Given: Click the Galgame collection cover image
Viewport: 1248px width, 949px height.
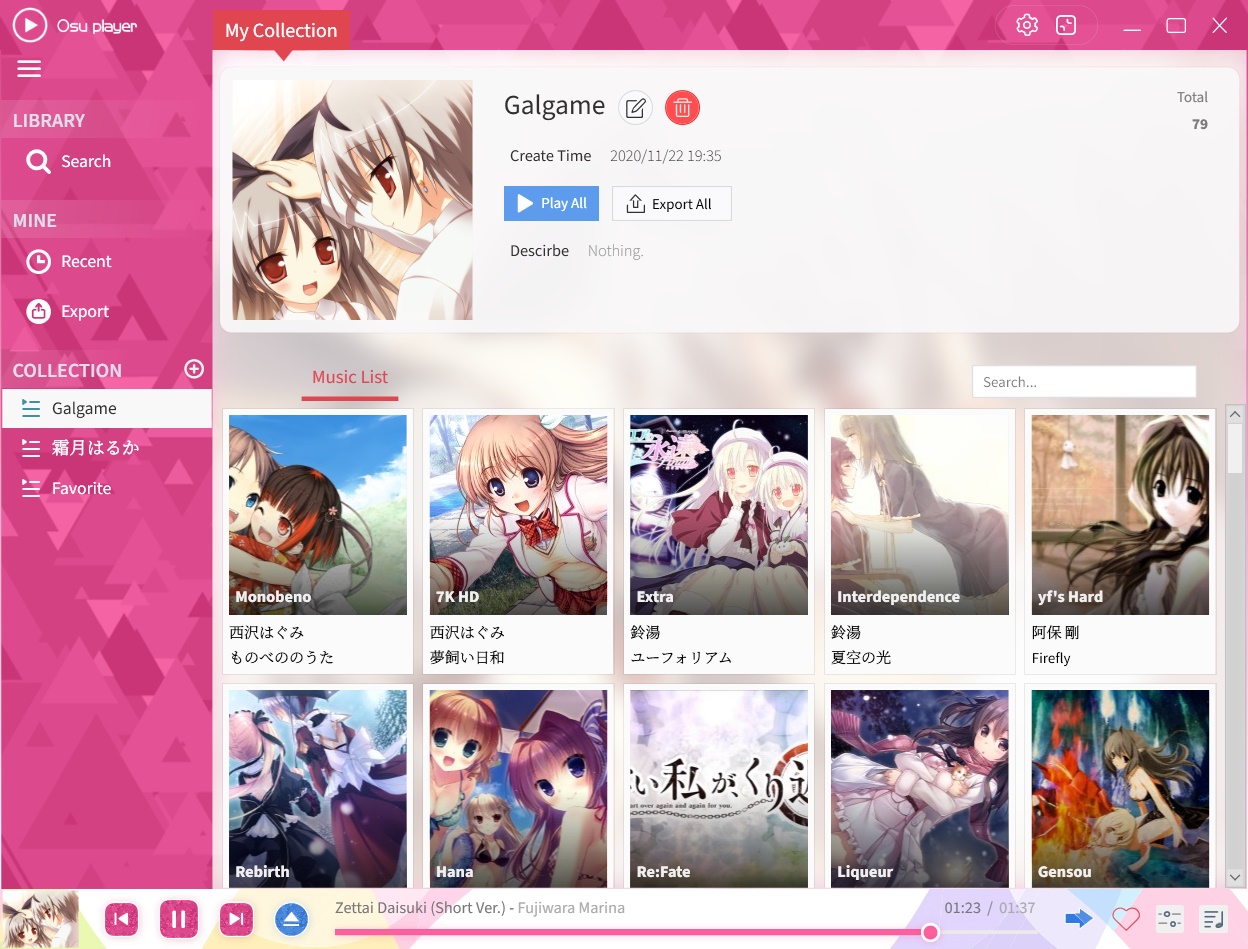Looking at the screenshot, I should coord(352,200).
